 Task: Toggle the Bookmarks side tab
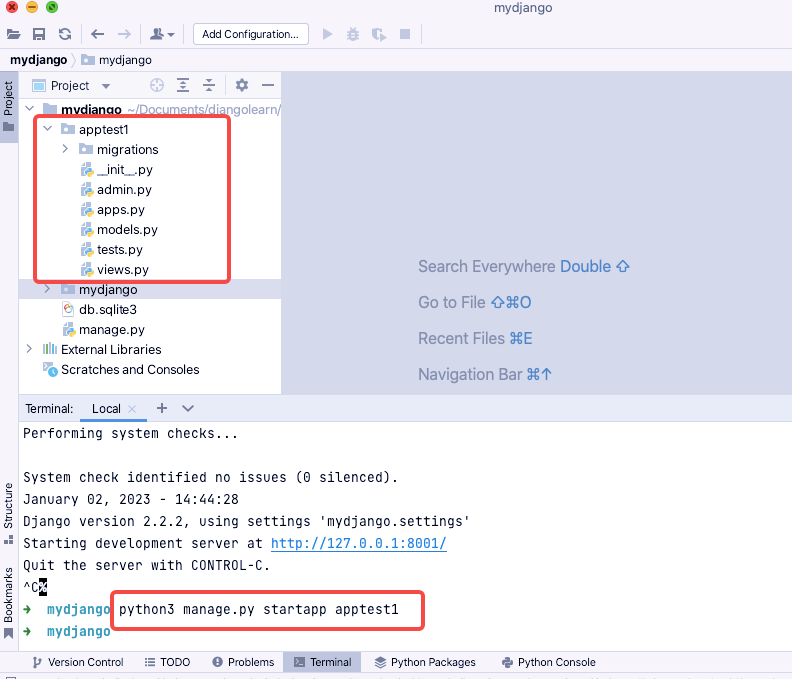9,603
